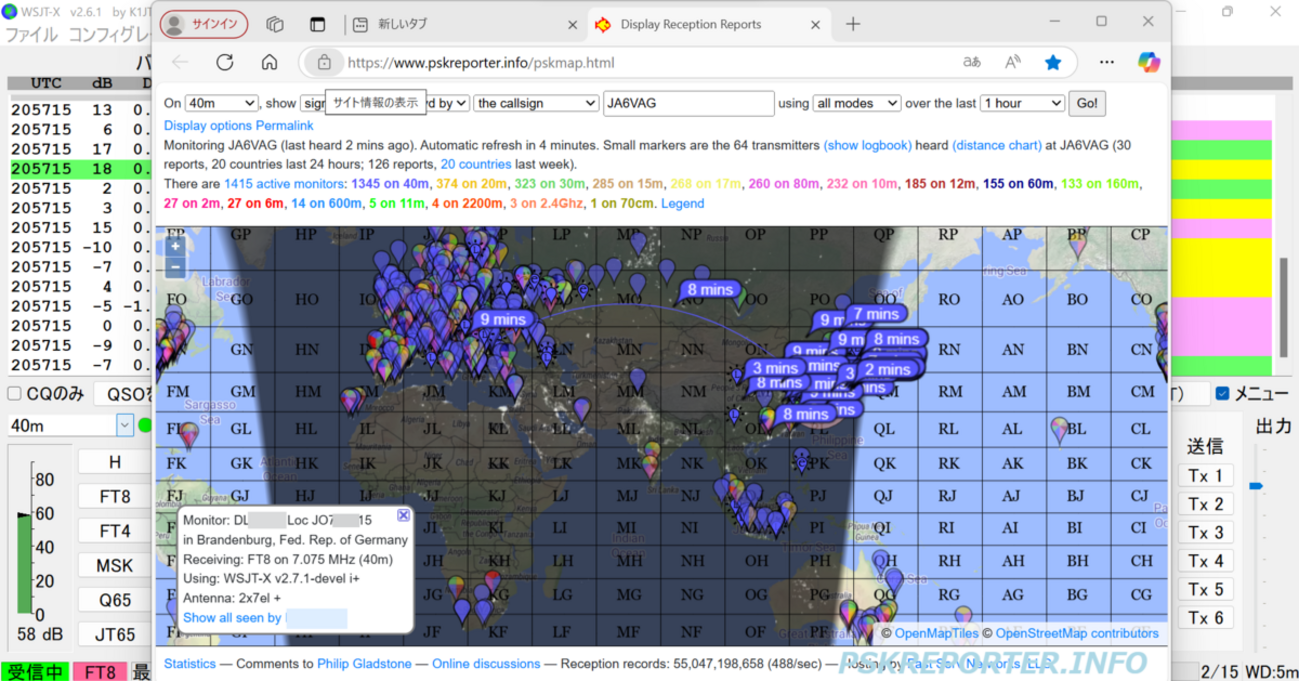Select the FT8 mode button in WSJT-X

tap(115, 496)
